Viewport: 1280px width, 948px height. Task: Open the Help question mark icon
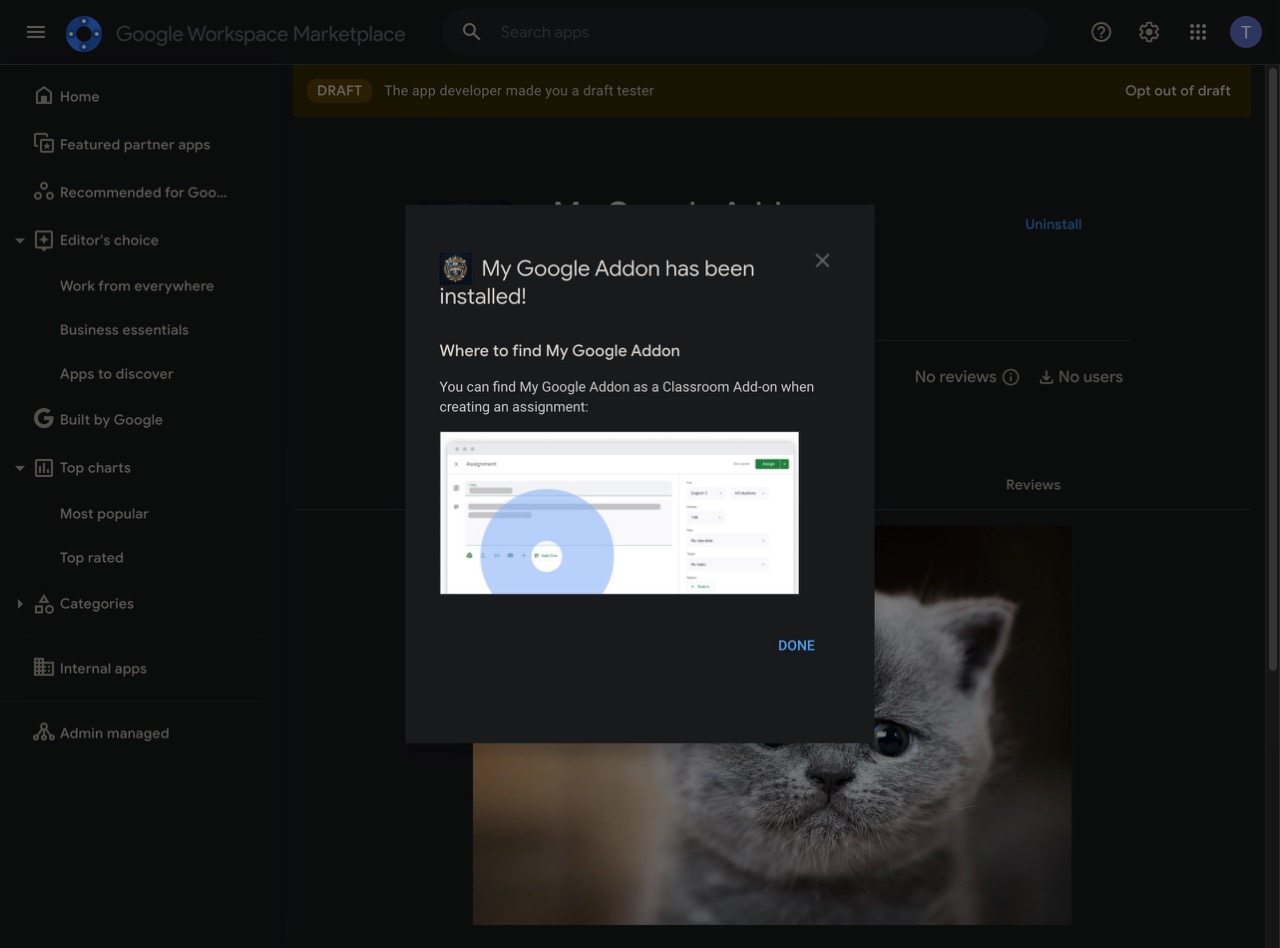point(1101,32)
